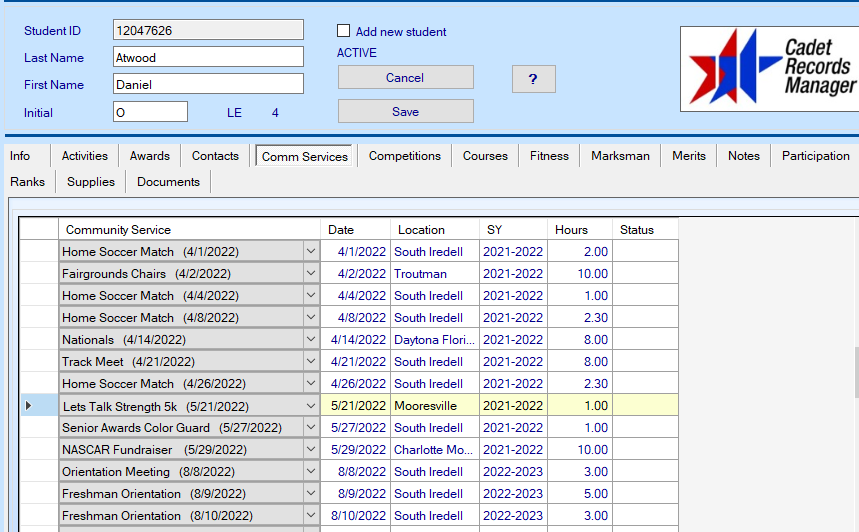Click the question mark help button
This screenshot has height=532, width=859.
(x=533, y=79)
